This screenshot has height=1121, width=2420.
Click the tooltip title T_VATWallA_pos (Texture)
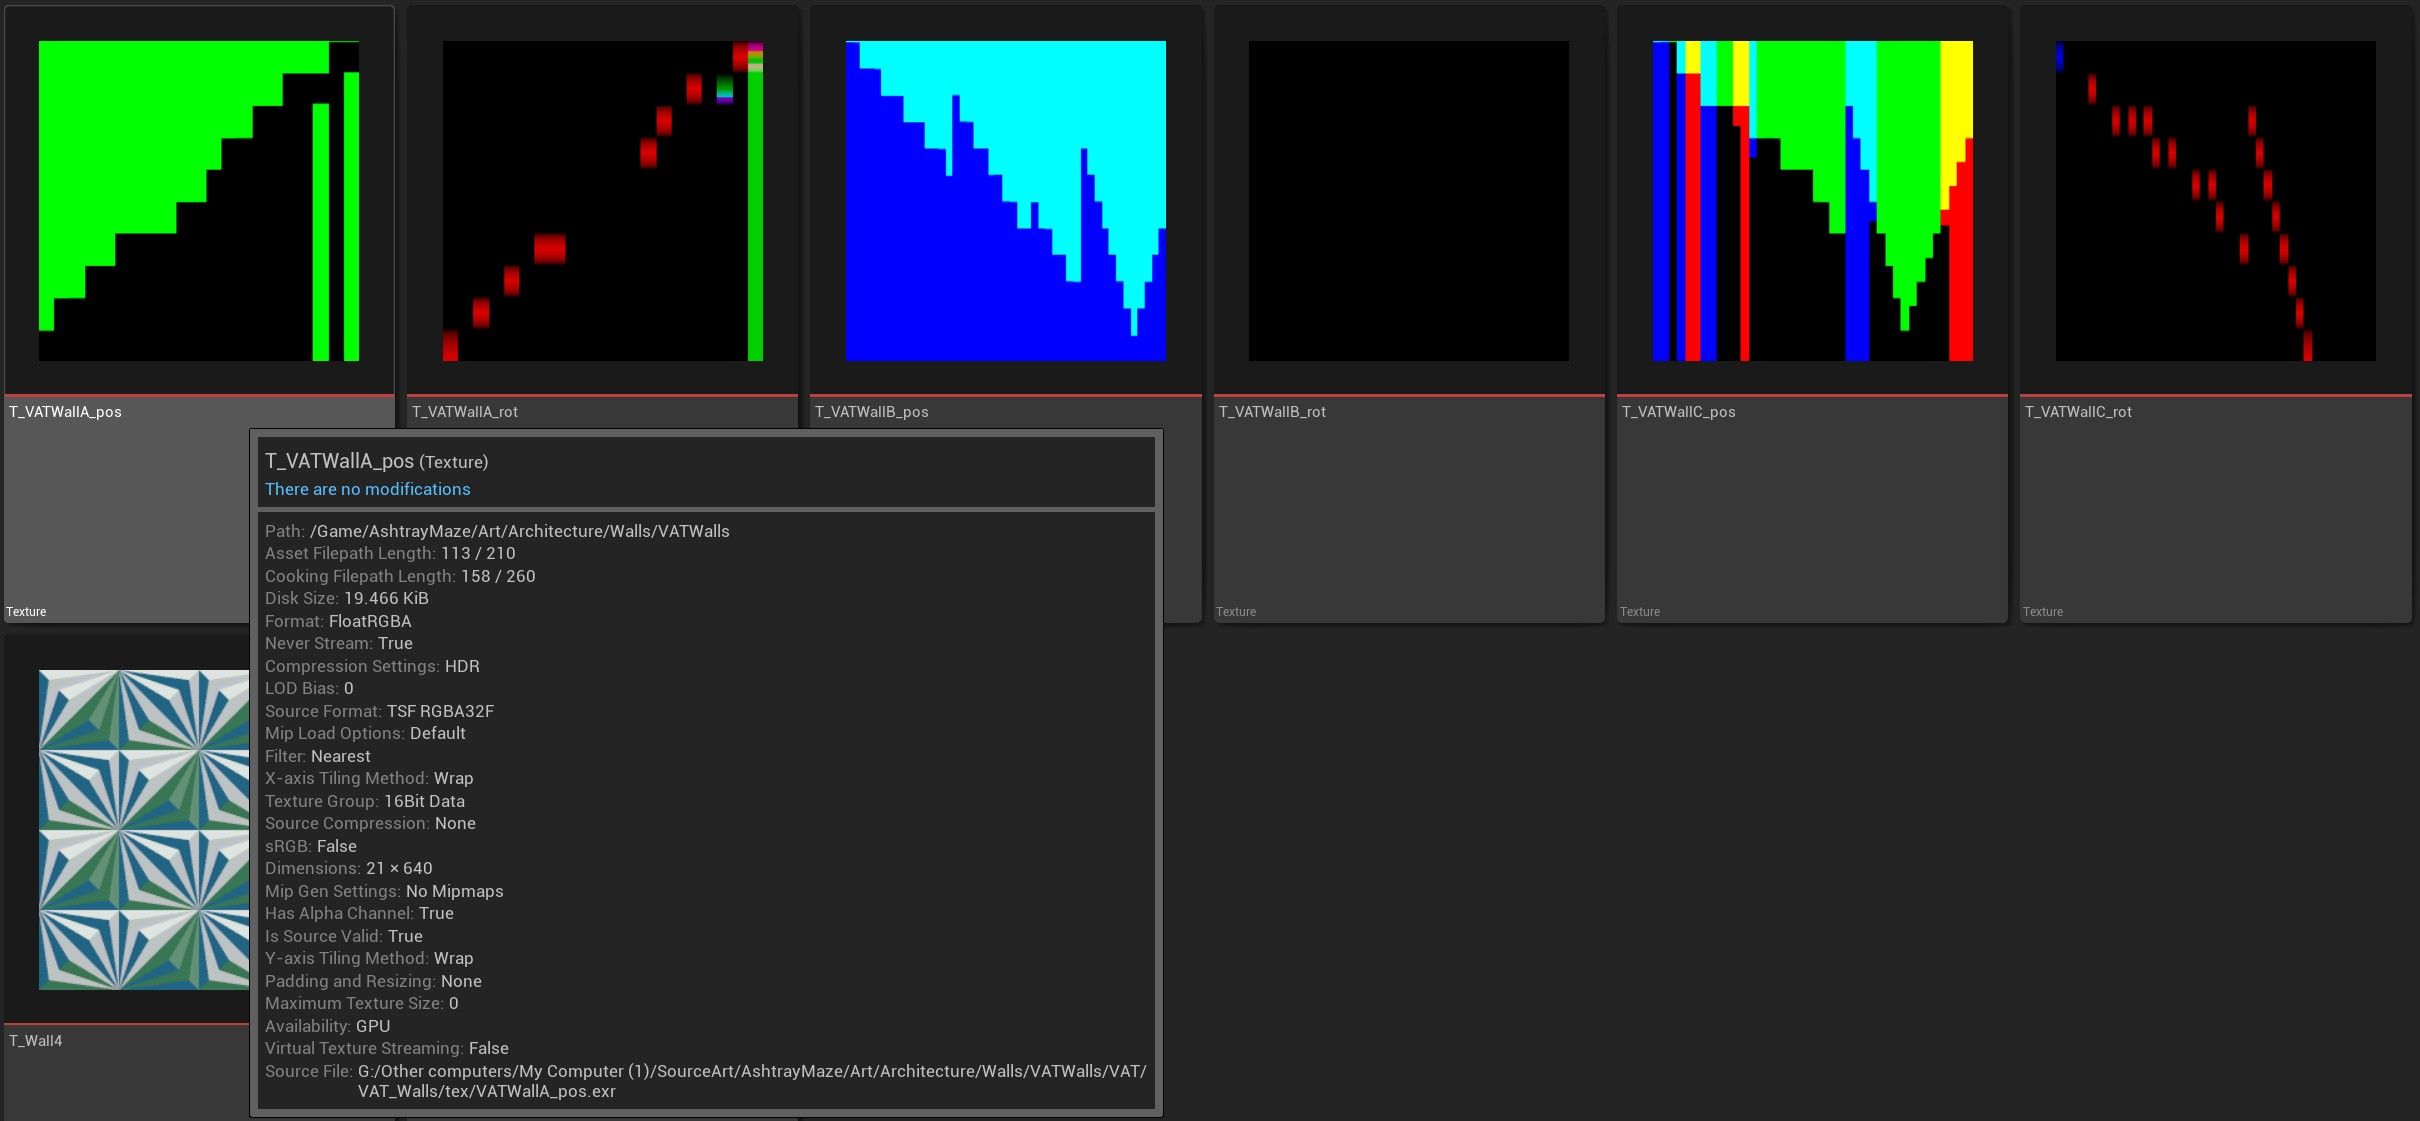tap(377, 461)
